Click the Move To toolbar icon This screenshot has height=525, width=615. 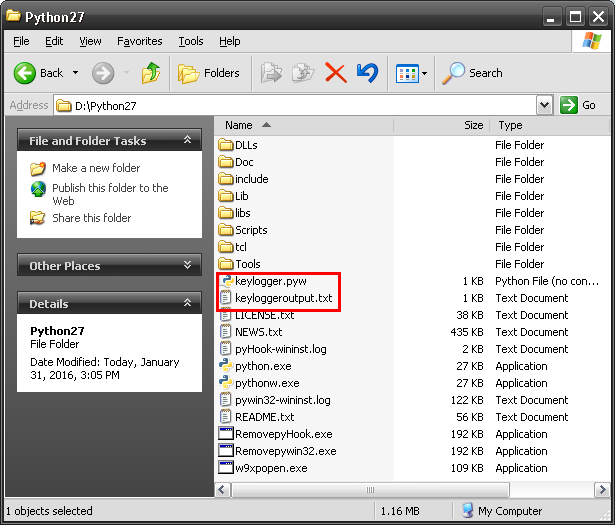(271, 73)
